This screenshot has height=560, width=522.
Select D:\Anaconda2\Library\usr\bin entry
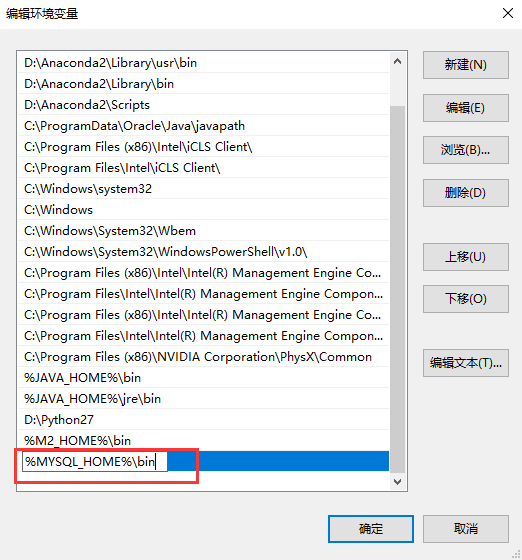pyautogui.click(x=204, y=63)
